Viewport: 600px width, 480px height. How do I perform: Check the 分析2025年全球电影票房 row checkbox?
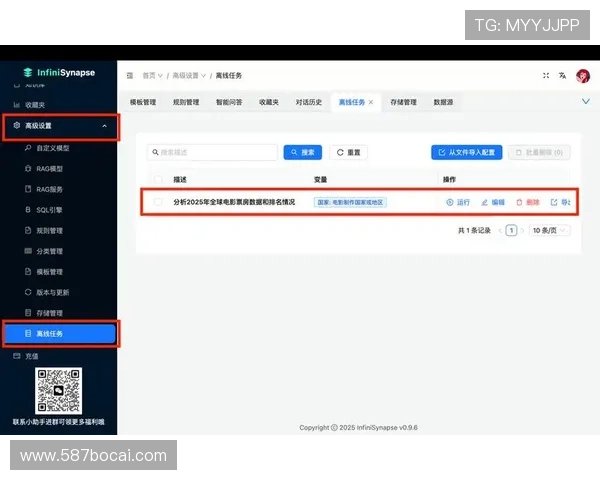(158, 202)
